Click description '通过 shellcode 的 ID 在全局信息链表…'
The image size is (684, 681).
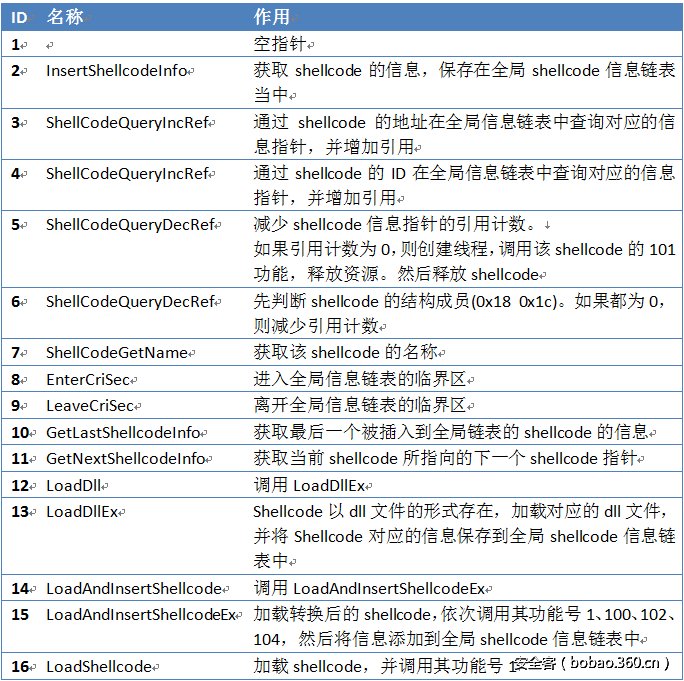point(464,185)
